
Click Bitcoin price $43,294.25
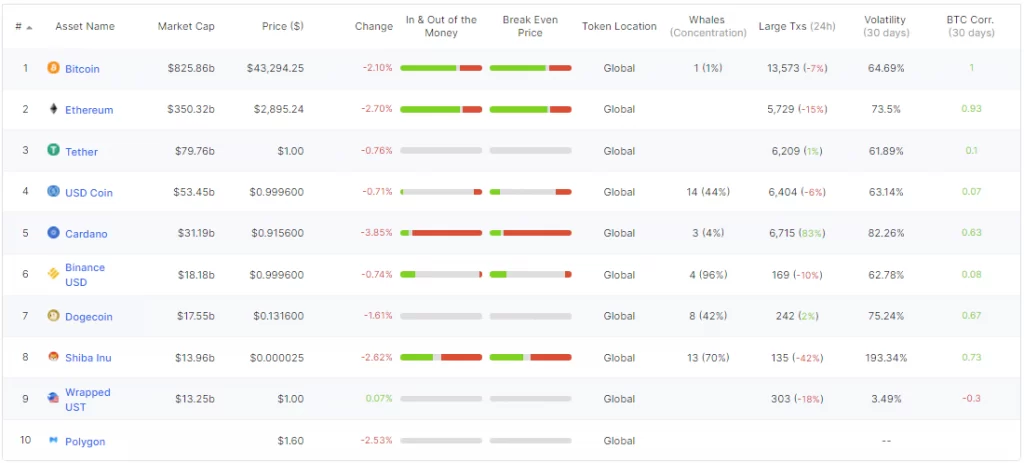275,68
